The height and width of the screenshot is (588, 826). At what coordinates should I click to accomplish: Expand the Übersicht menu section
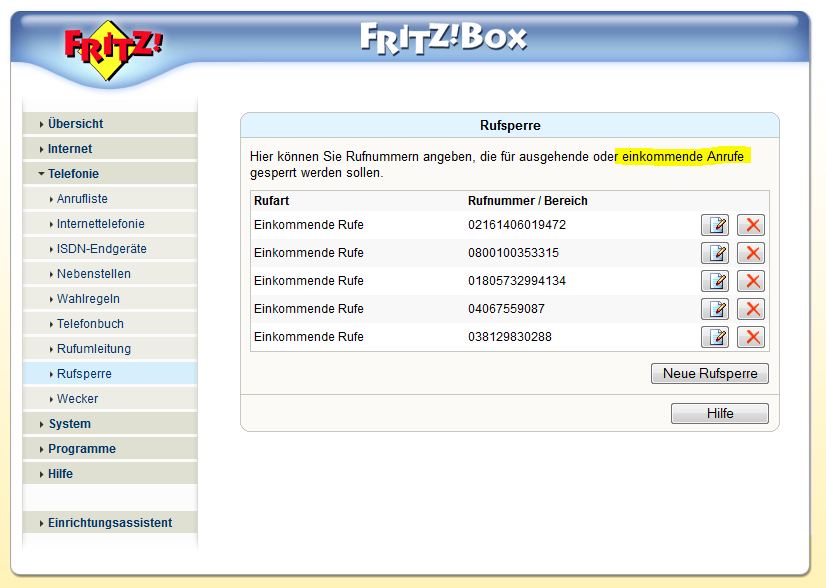(x=110, y=124)
